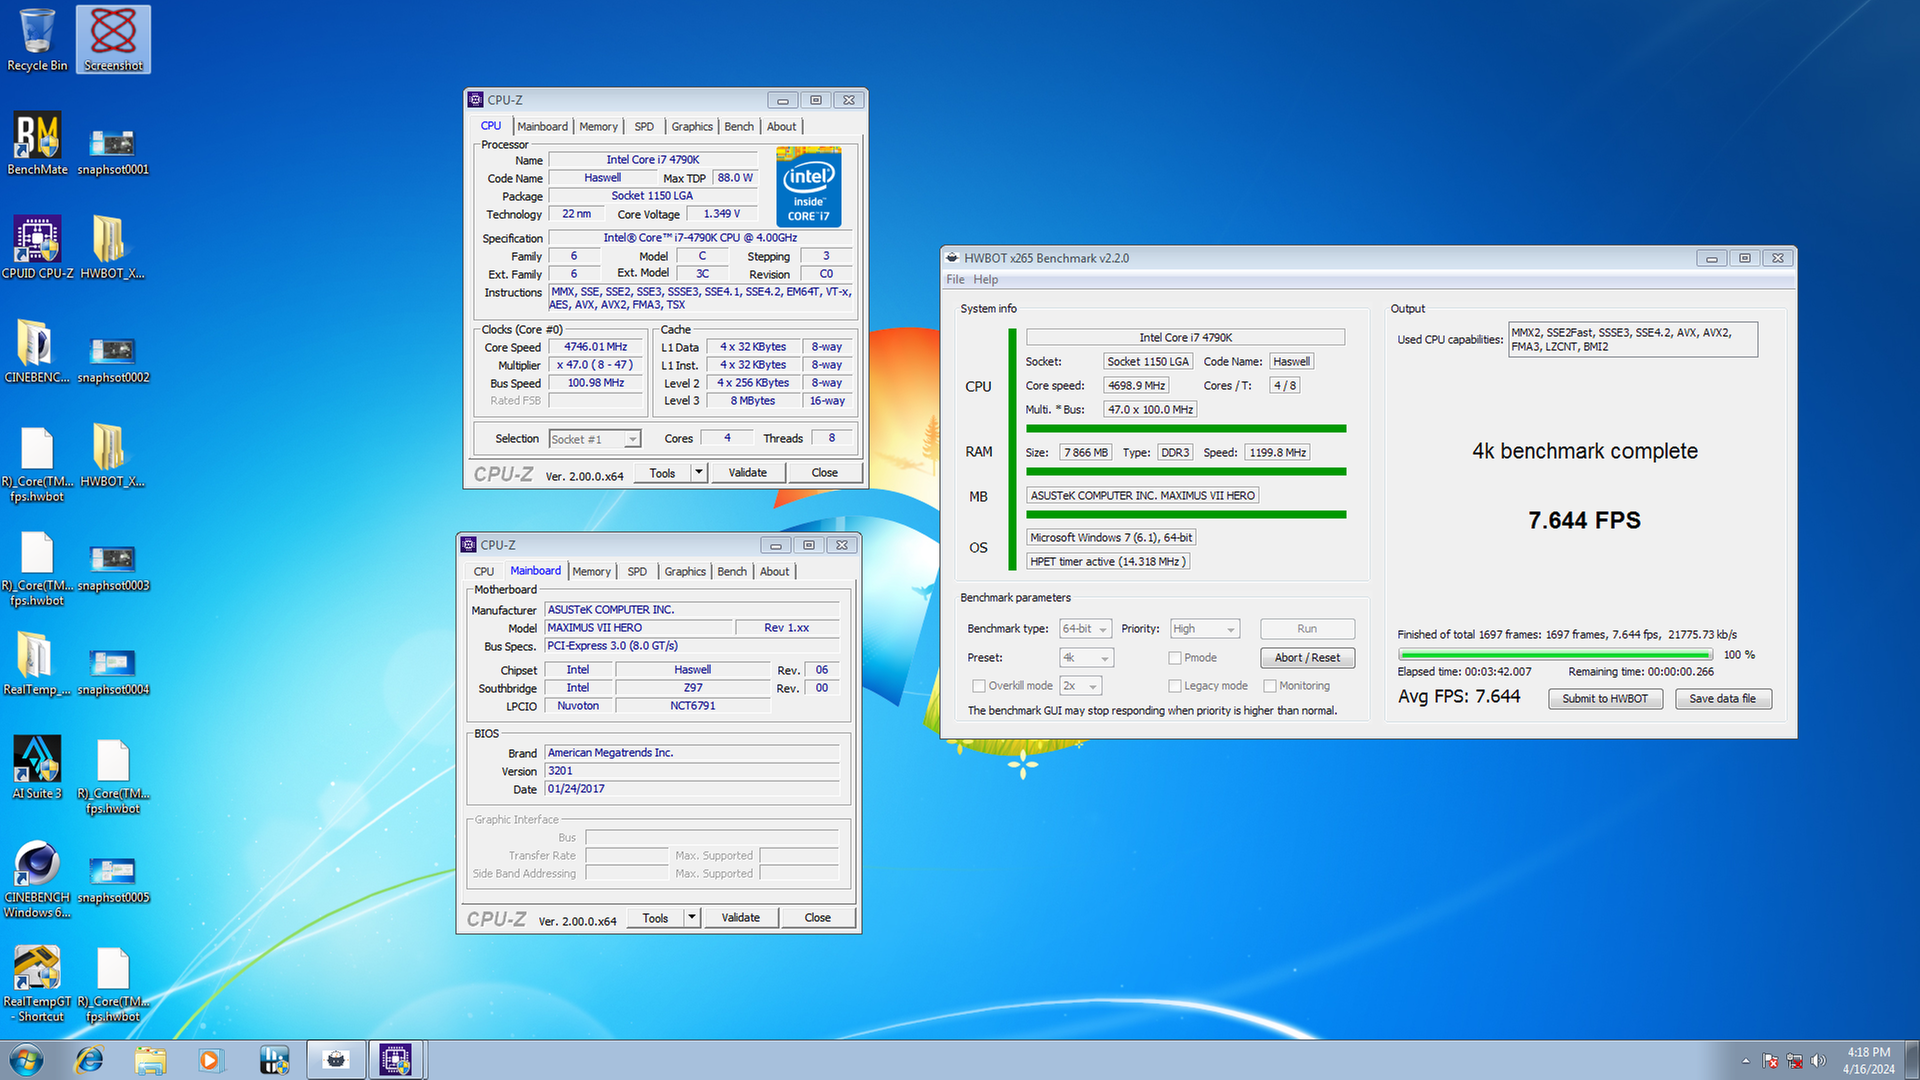
Task: Open the File menu in HWBOT x265
Action: pyautogui.click(x=955, y=280)
